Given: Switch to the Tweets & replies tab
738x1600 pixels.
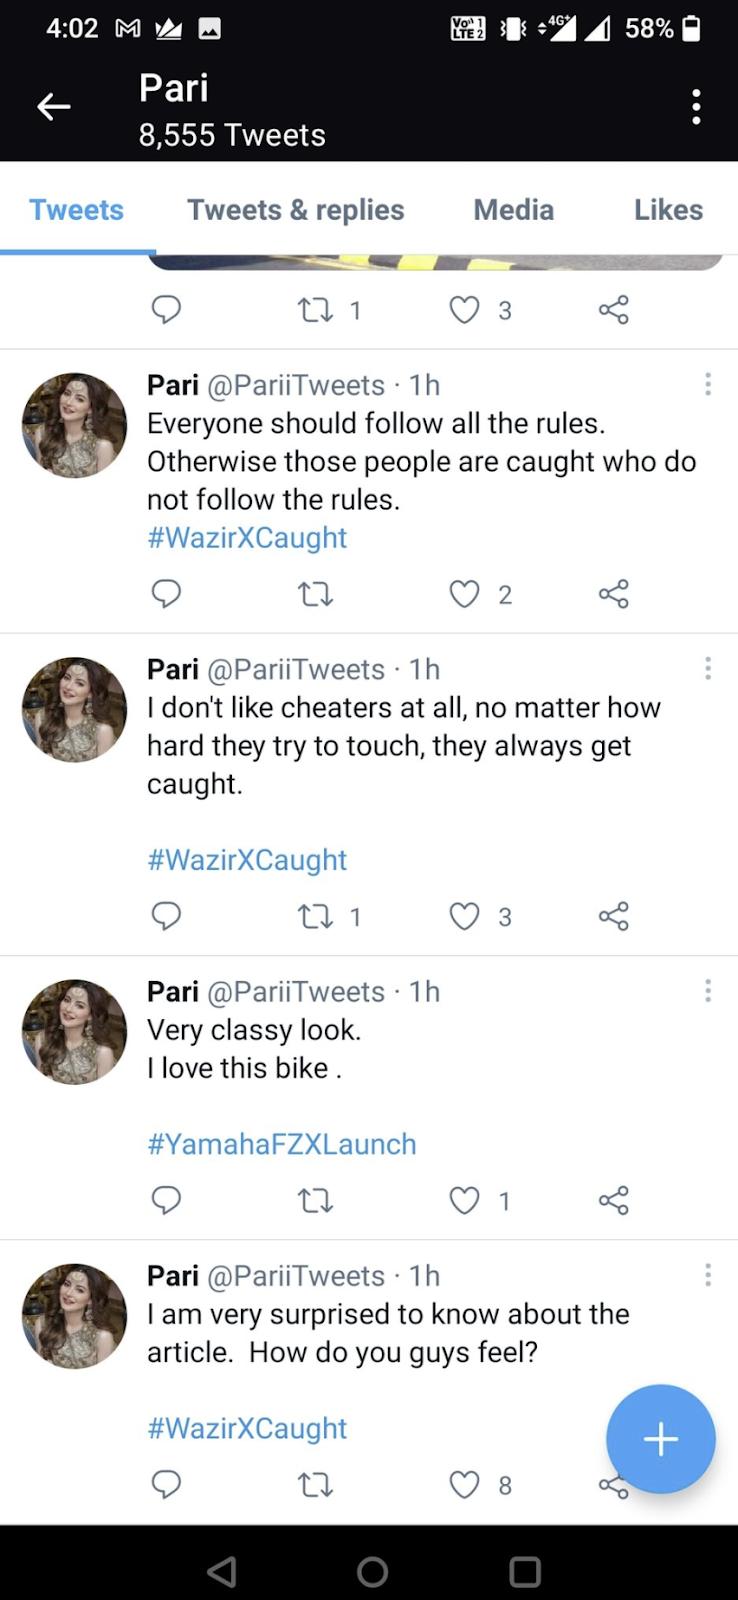Looking at the screenshot, I should click(295, 210).
